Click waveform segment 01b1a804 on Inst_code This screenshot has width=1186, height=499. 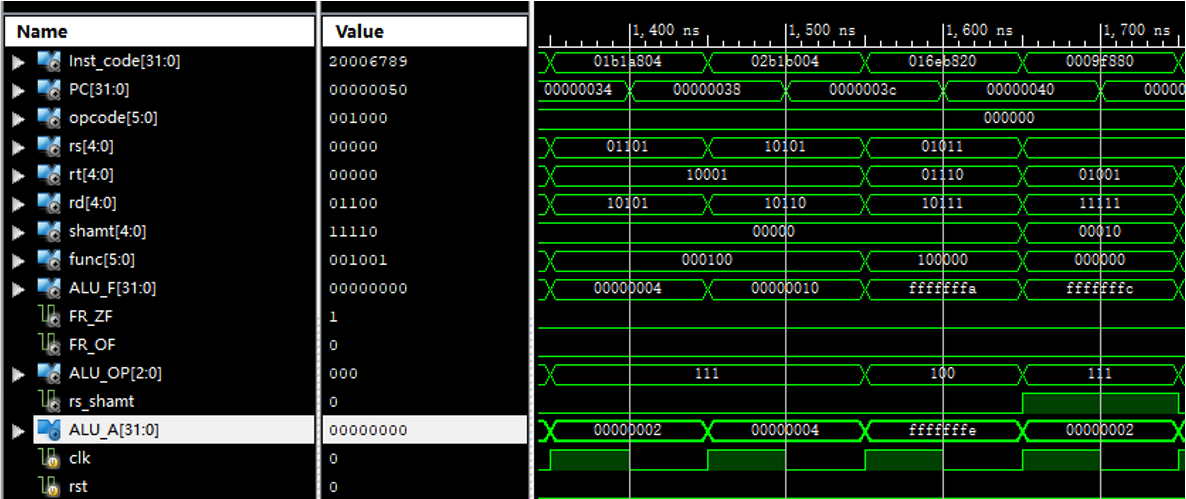pyautogui.click(x=629, y=61)
